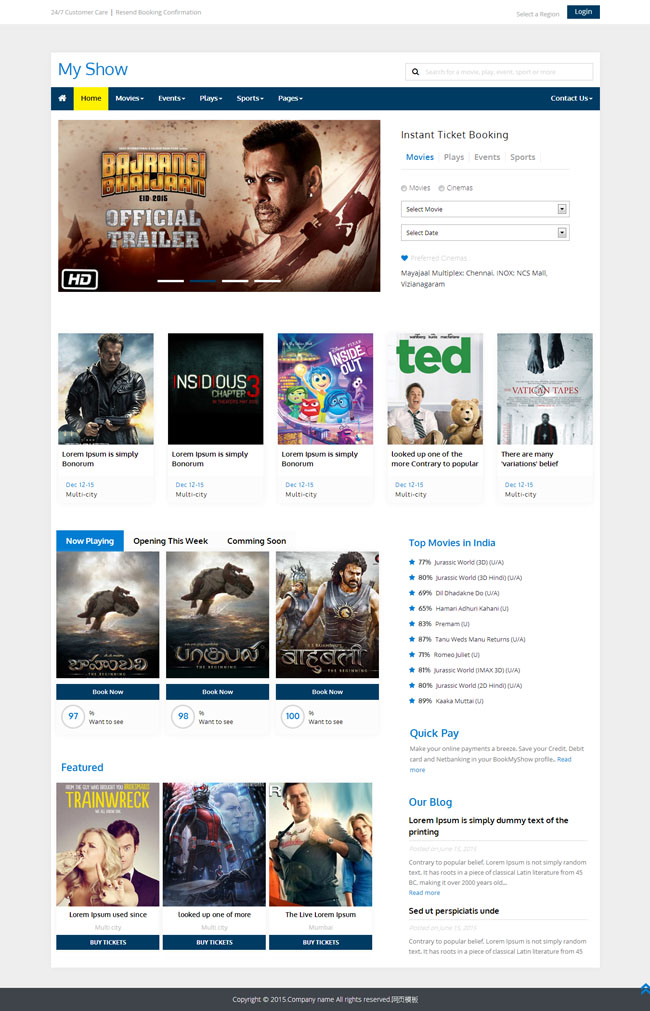Select the Movies radio button

[x=404, y=188]
